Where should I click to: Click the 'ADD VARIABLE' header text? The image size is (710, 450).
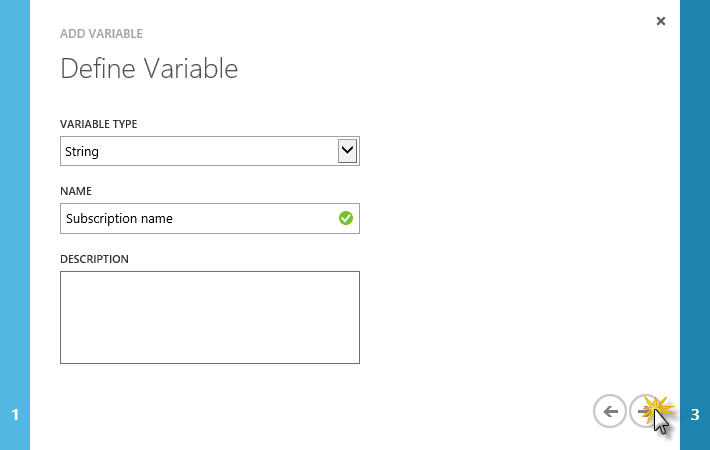(101, 34)
